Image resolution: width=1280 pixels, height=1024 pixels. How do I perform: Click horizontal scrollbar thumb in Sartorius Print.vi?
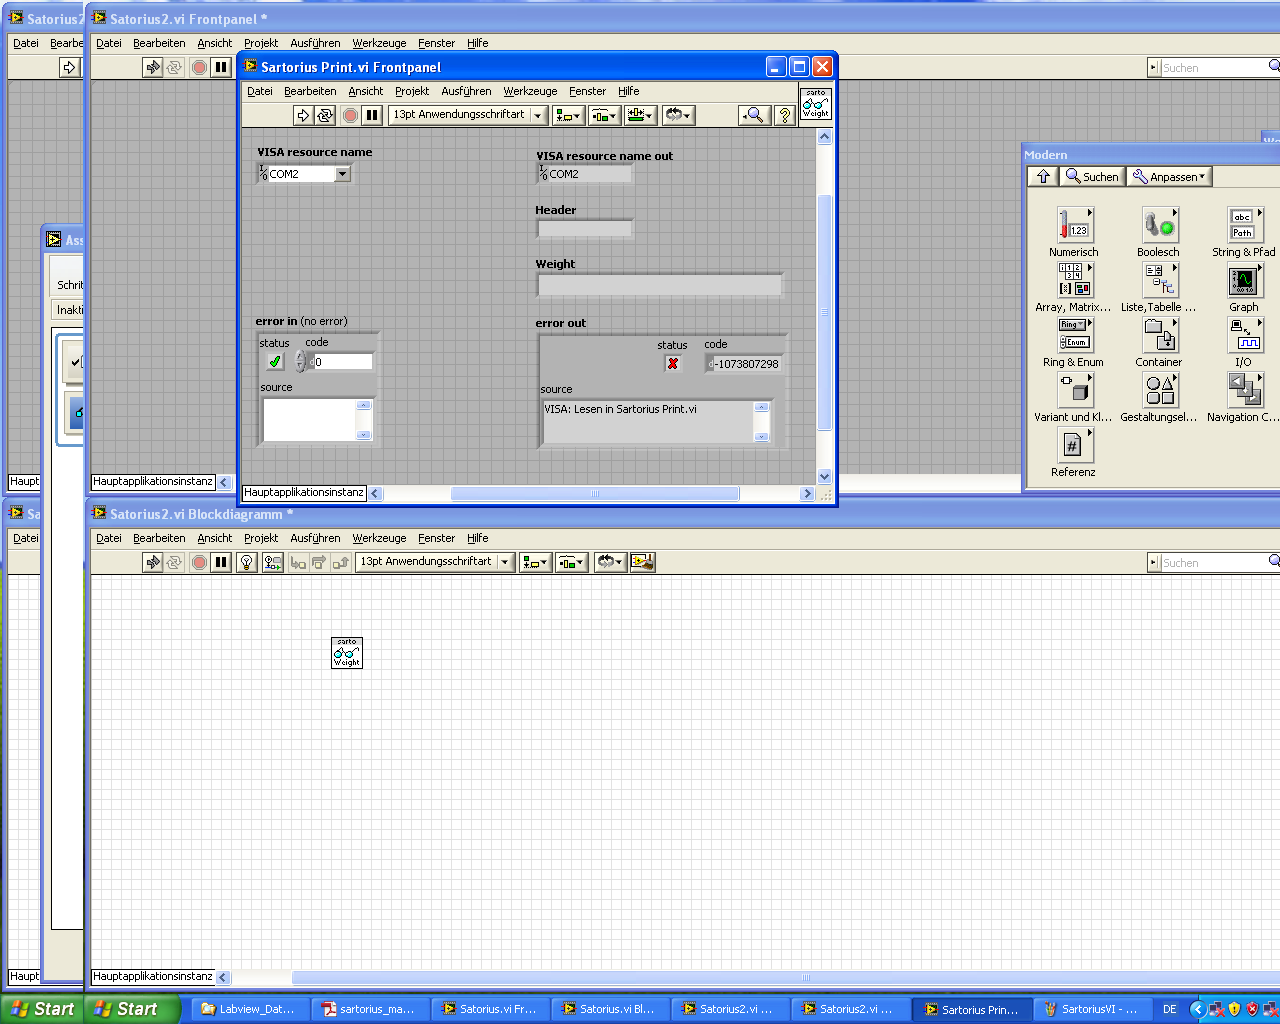click(x=595, y=493)
